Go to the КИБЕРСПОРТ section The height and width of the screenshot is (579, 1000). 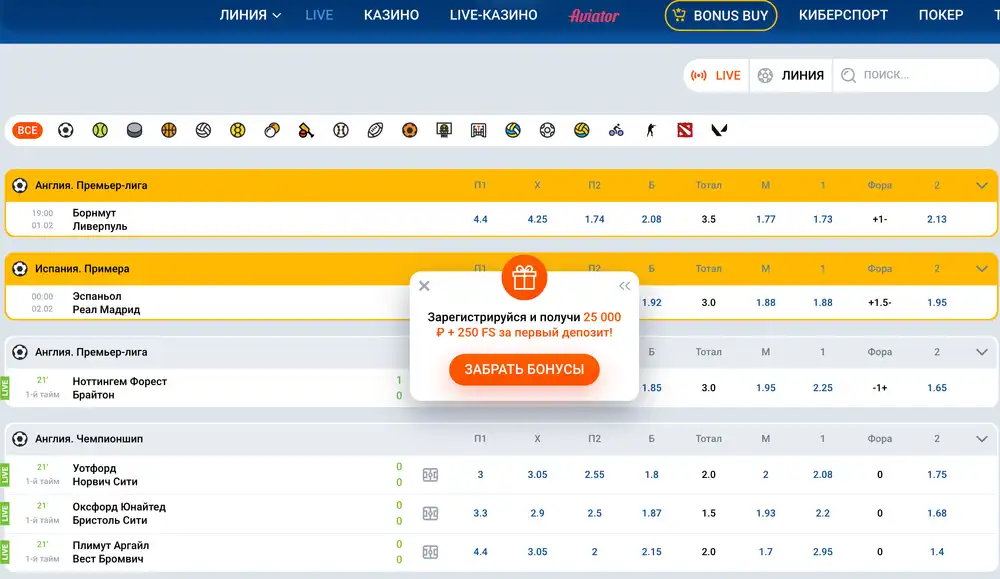pos(843,15)
